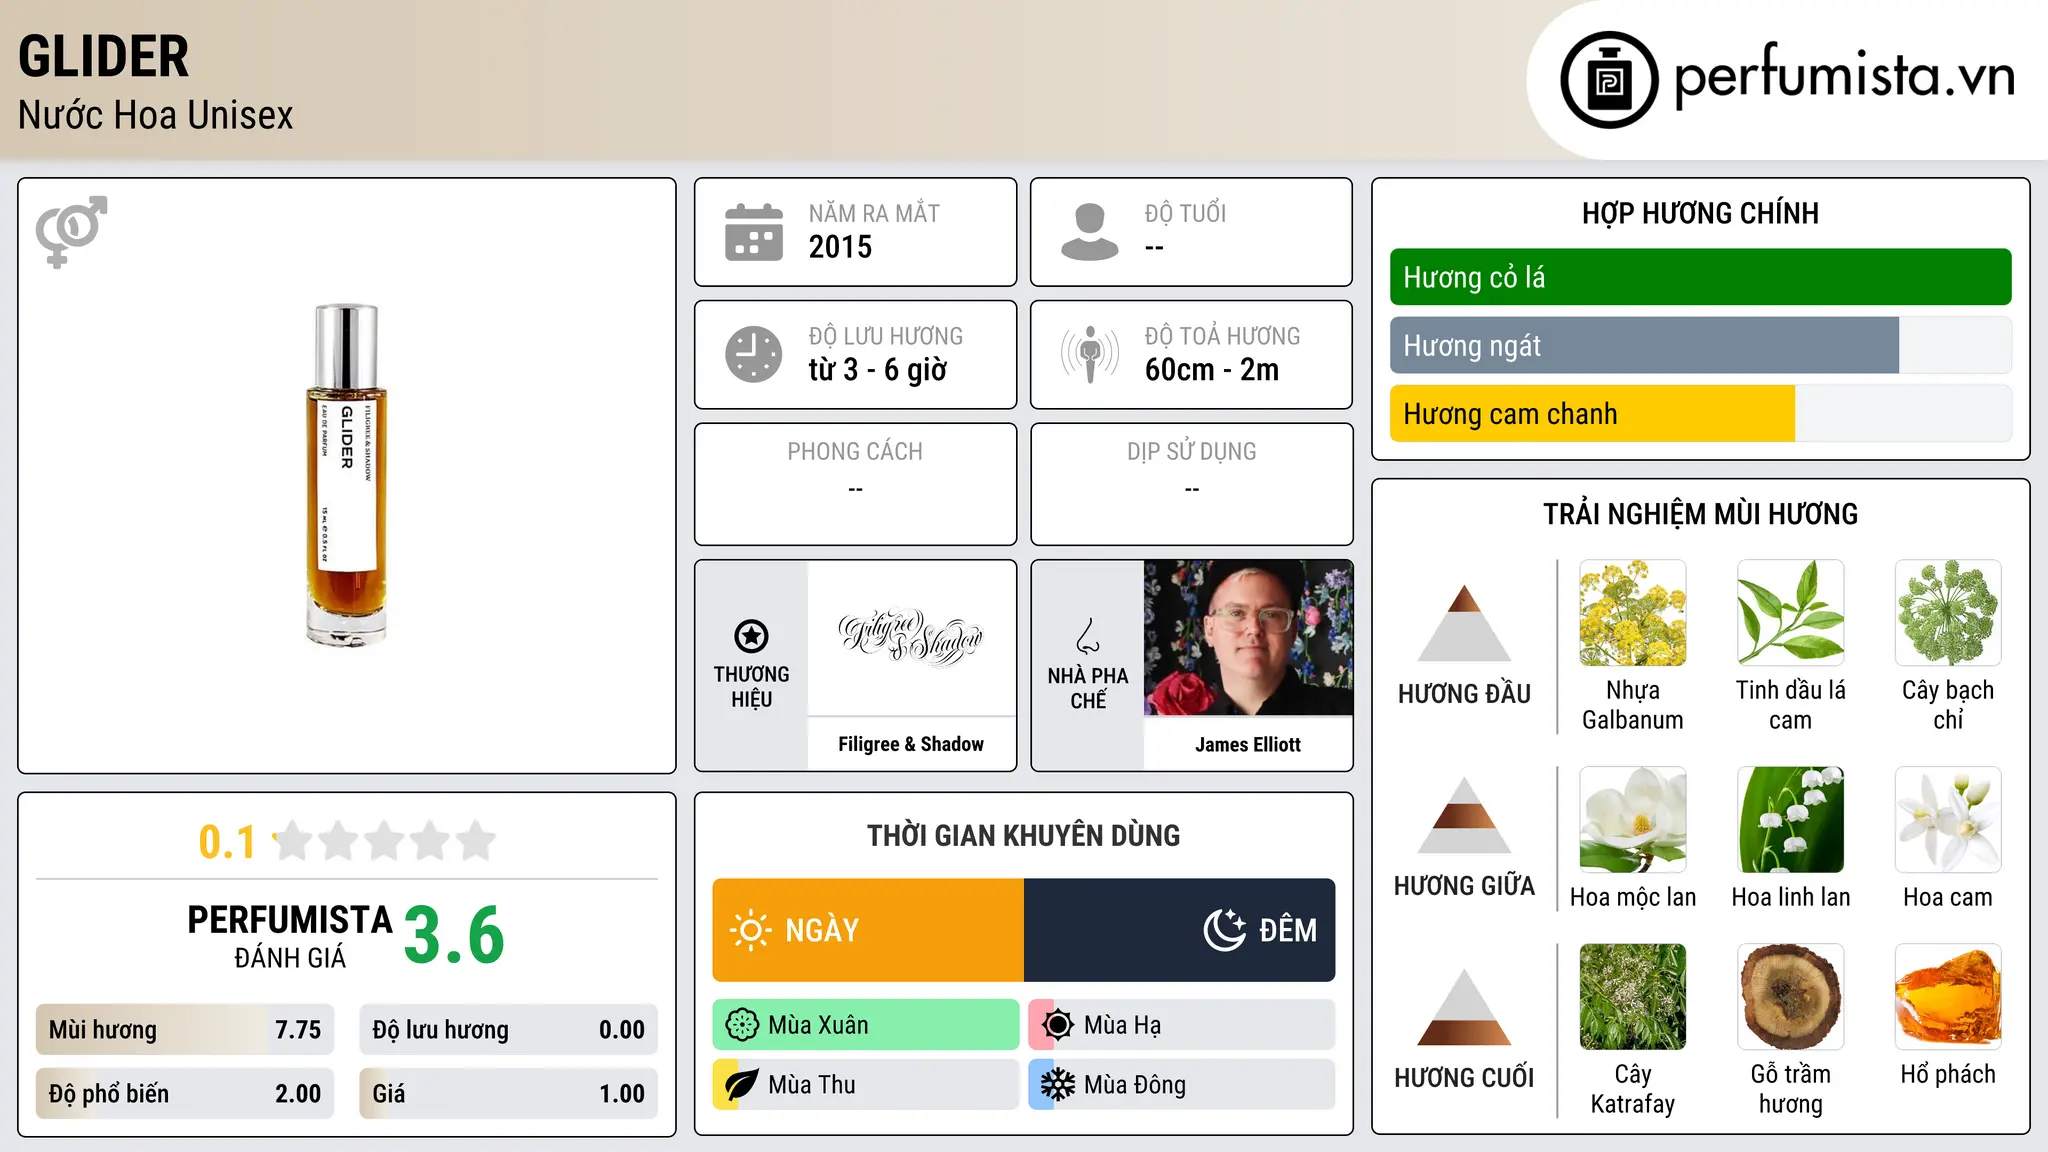Click the Hương cỏ lá accord bar

coord(1700,277)
